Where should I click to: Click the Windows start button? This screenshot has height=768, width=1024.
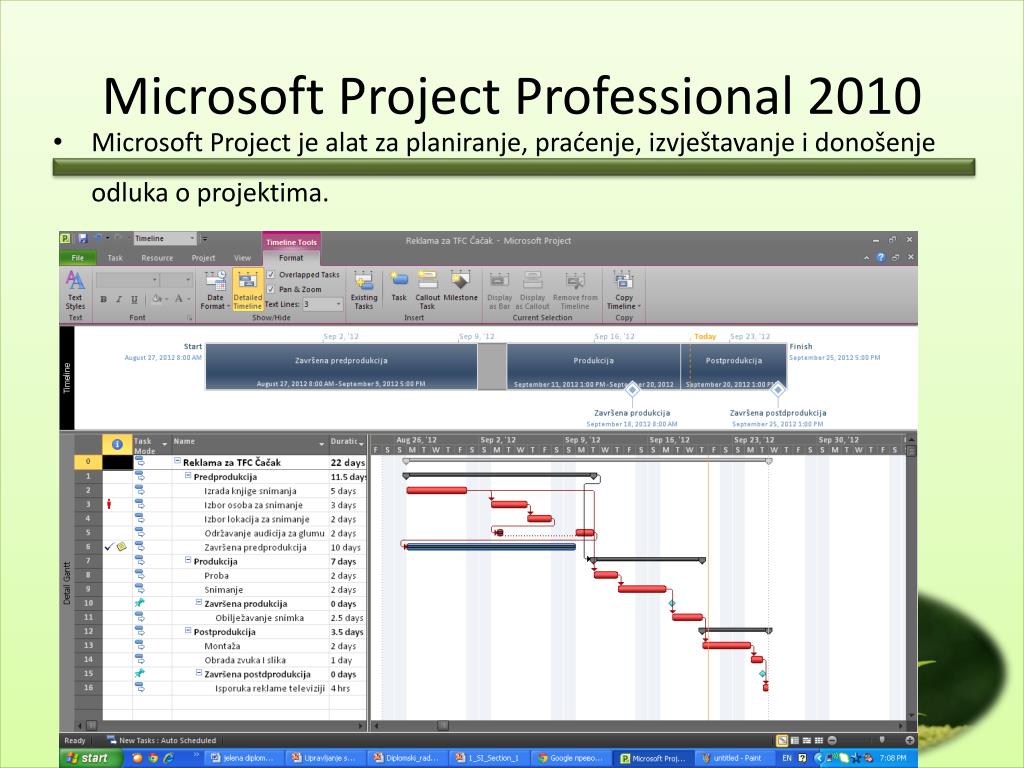click(x=92, y=758)
